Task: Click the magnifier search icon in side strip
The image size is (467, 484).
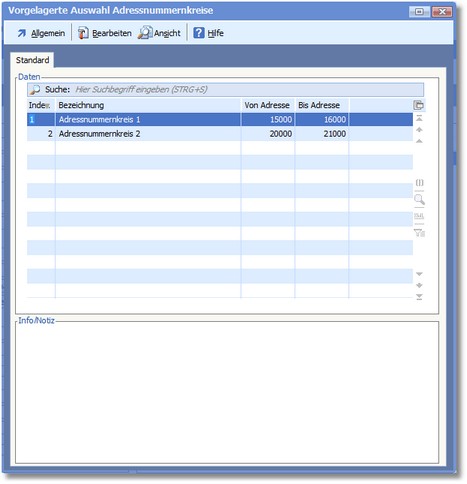Action: pyautogui.click(x=419, y=199)
